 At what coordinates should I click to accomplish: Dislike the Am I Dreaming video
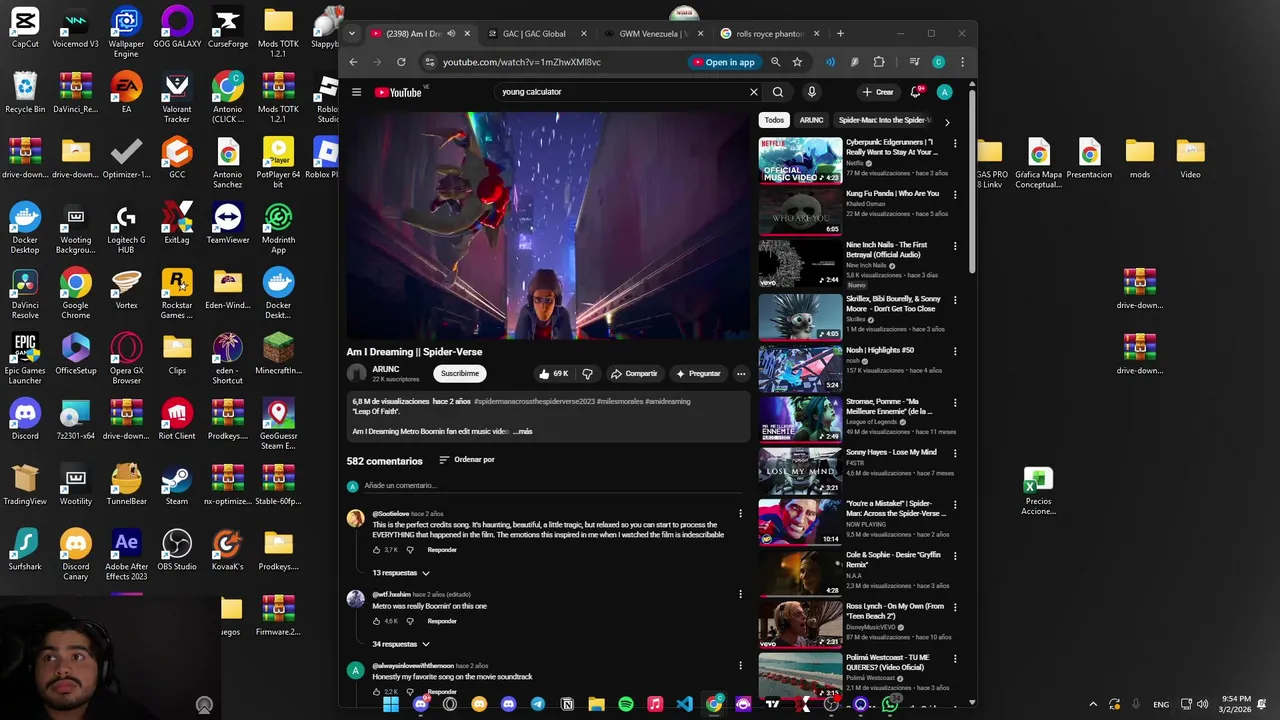588,373
